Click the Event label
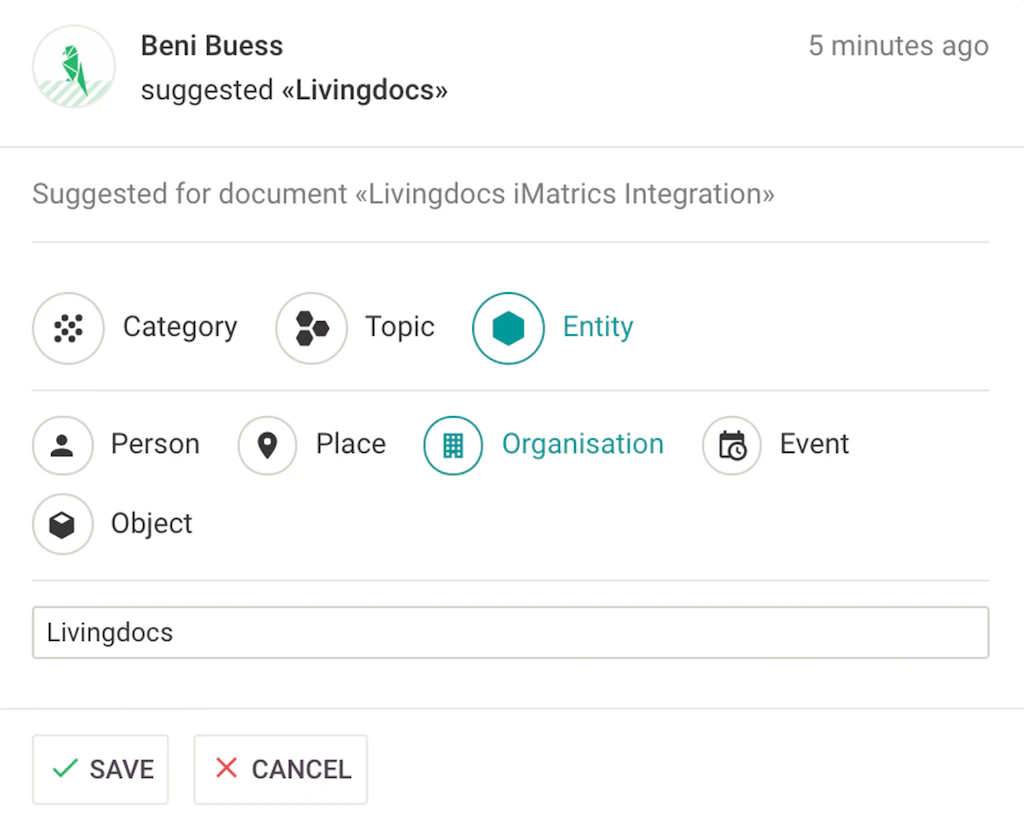The width and height of the screenshot is (1024, 827). (x=814, y=444)
